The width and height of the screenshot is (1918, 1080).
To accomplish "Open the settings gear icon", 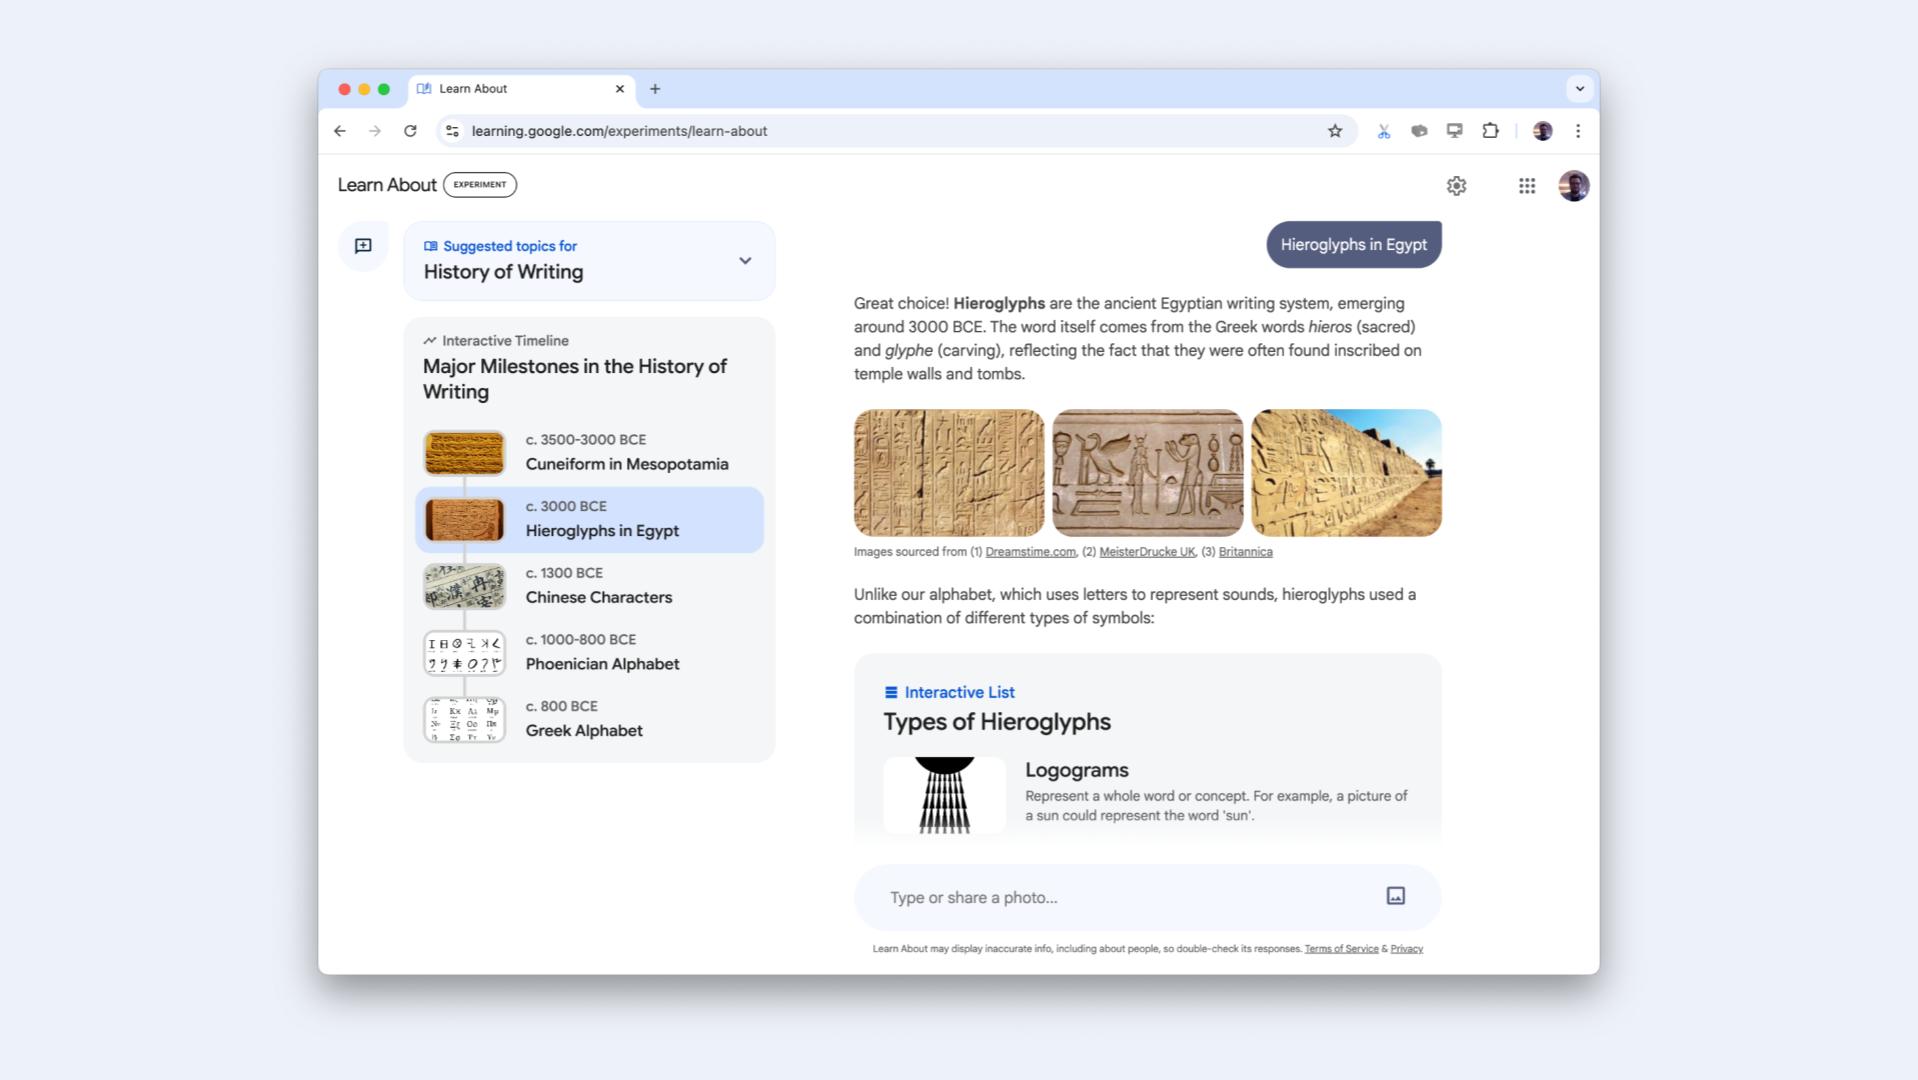I will pos(1456,186).
